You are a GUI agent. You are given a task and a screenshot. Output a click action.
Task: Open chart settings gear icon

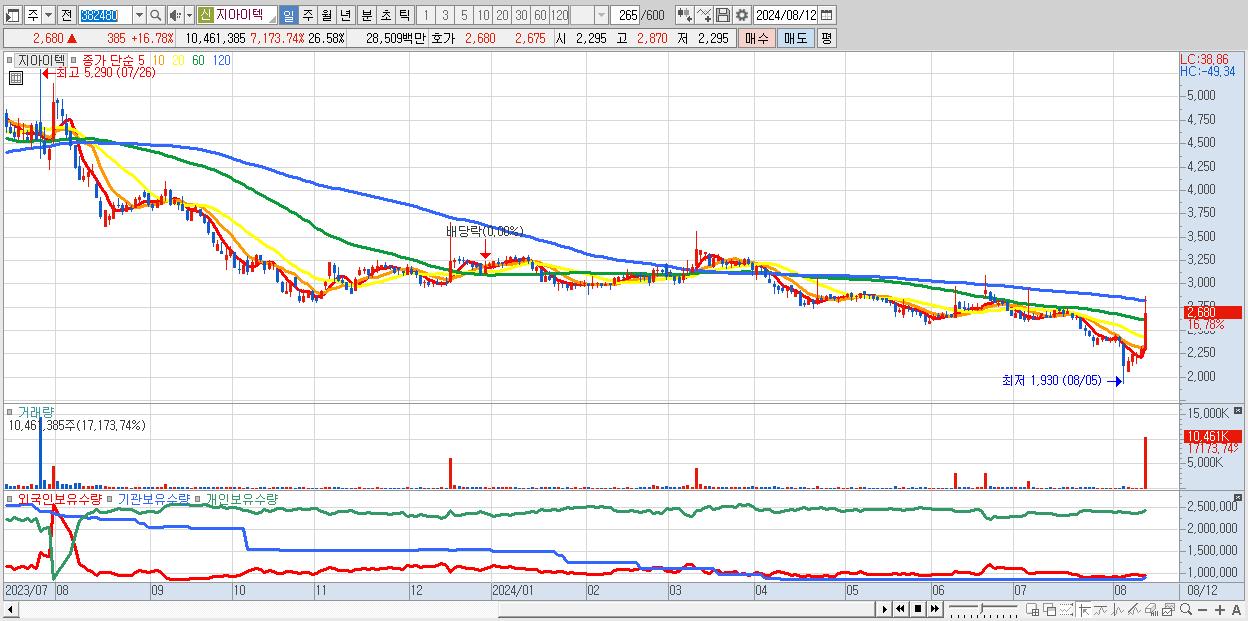pyautogui.click(x=741, y=15)
